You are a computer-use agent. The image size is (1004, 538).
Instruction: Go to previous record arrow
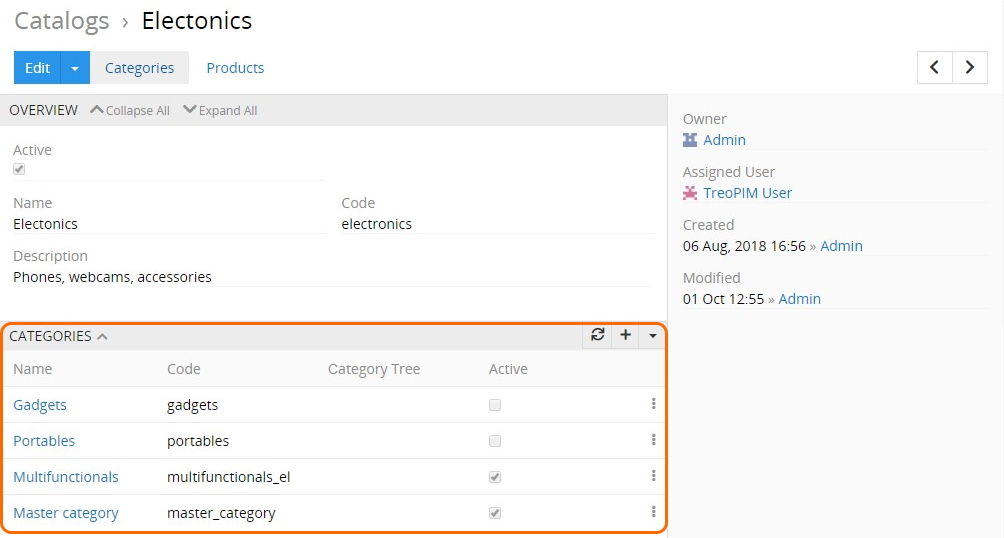point(935,67)
